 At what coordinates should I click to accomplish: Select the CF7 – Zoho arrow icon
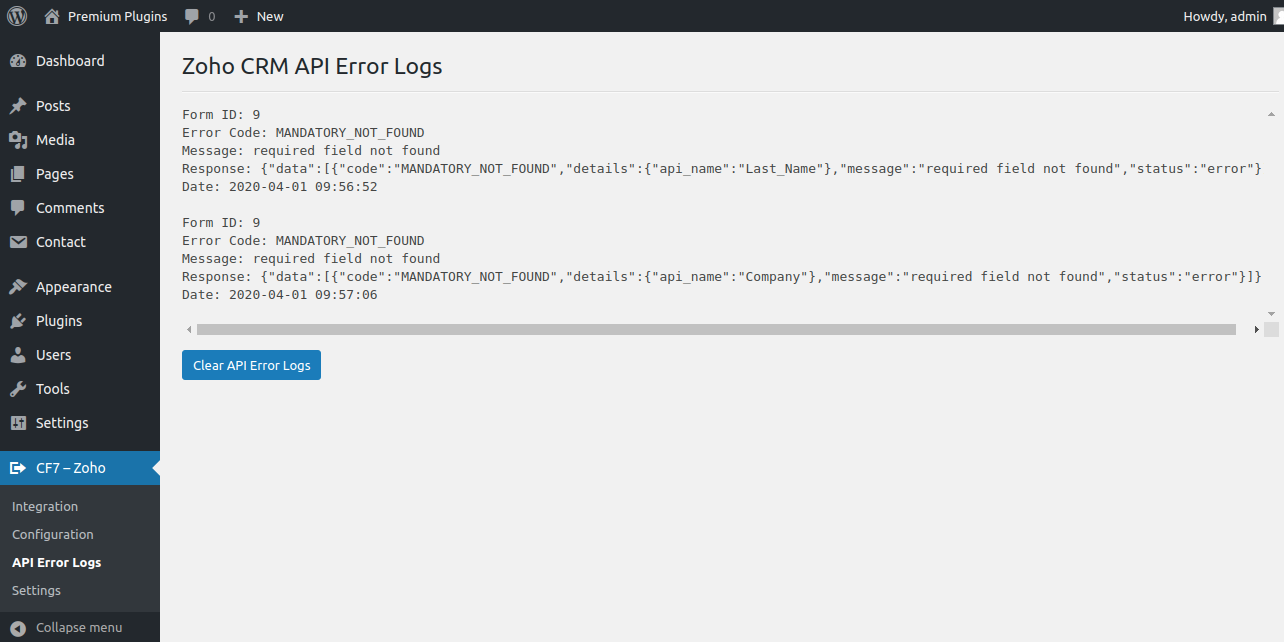pos(20,467)
